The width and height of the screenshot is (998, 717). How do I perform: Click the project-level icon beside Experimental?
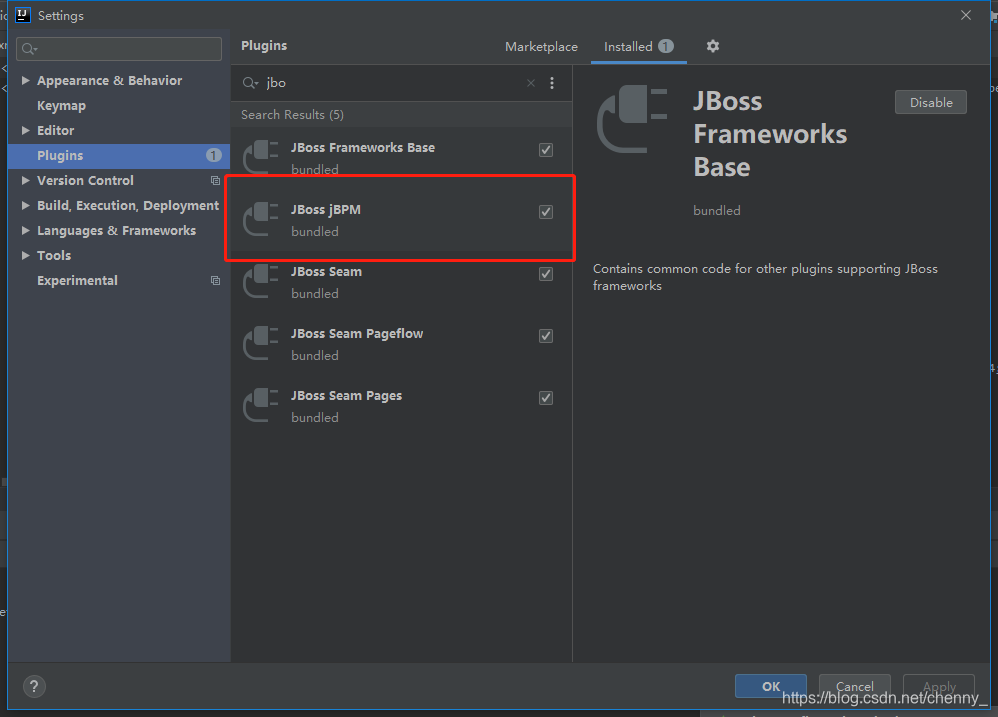tap(215, 281)
